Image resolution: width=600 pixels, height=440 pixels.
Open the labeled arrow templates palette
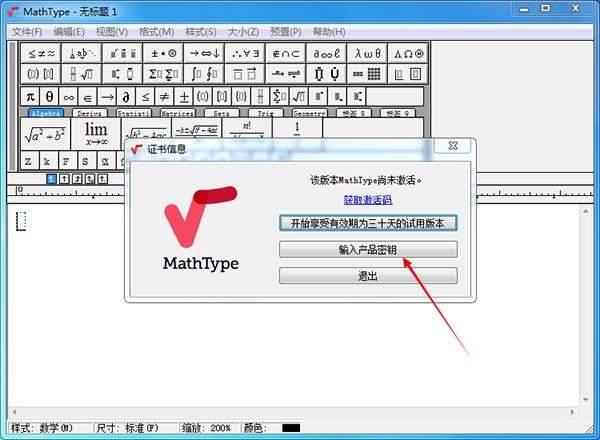point(286,74)
